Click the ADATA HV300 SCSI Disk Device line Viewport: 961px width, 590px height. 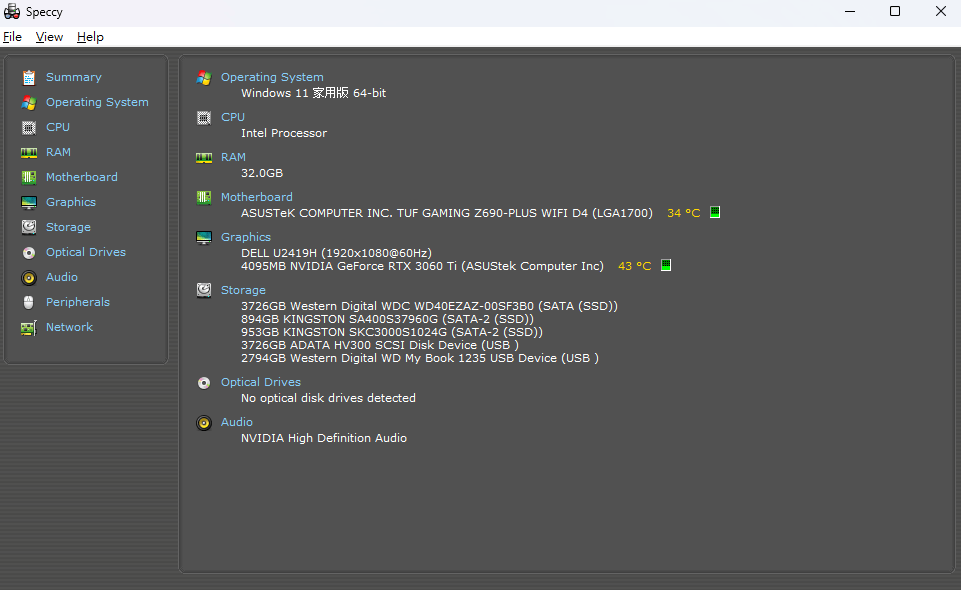(380, 345)
